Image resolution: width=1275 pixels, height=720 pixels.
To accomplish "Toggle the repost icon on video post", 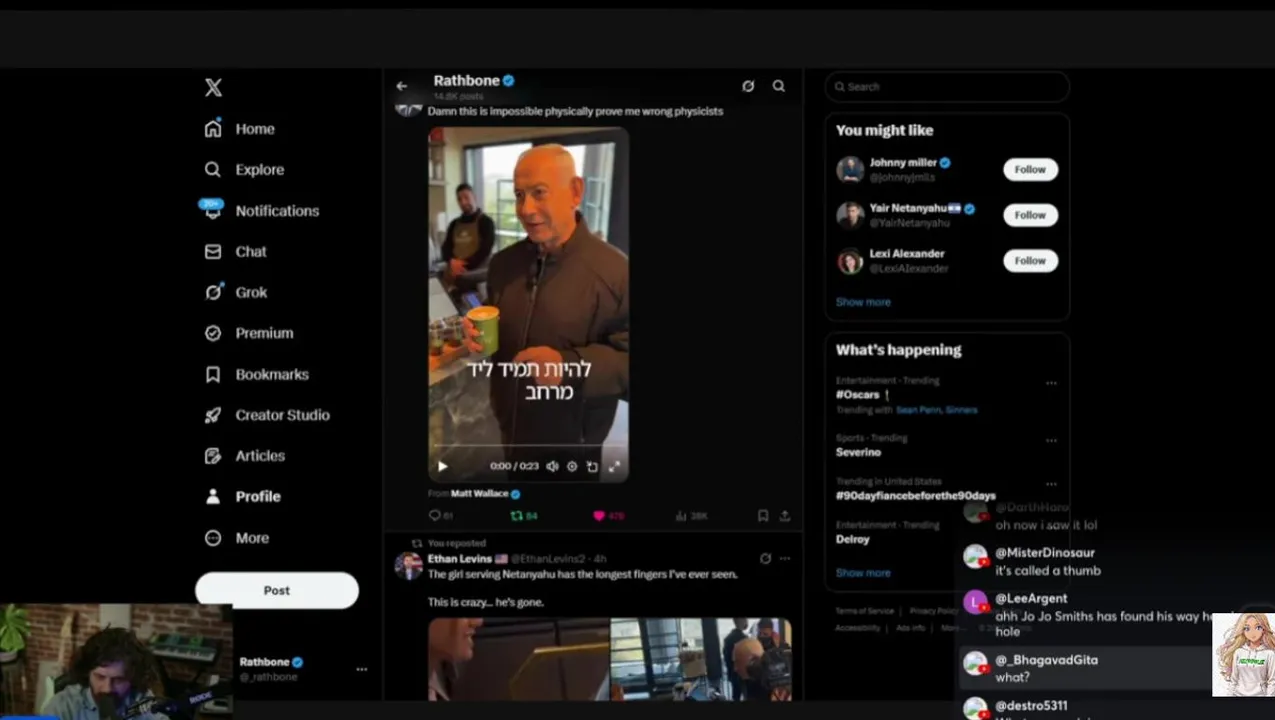I will click(516, 516).
